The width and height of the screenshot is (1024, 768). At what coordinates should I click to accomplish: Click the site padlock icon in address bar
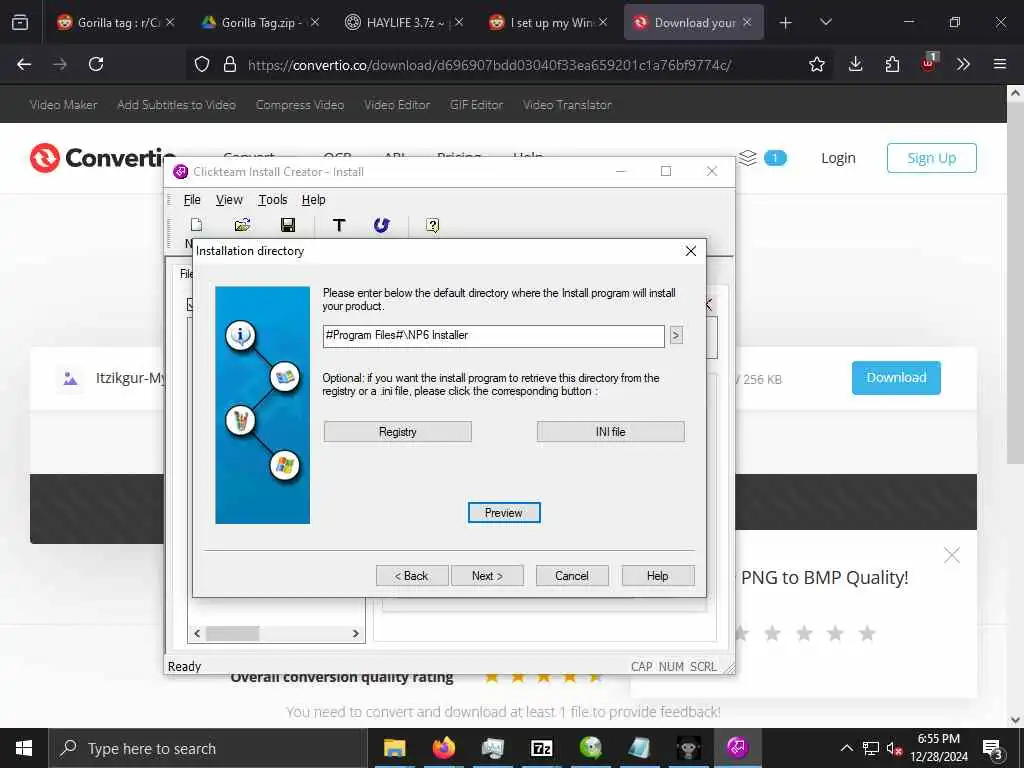coord(229,64)
